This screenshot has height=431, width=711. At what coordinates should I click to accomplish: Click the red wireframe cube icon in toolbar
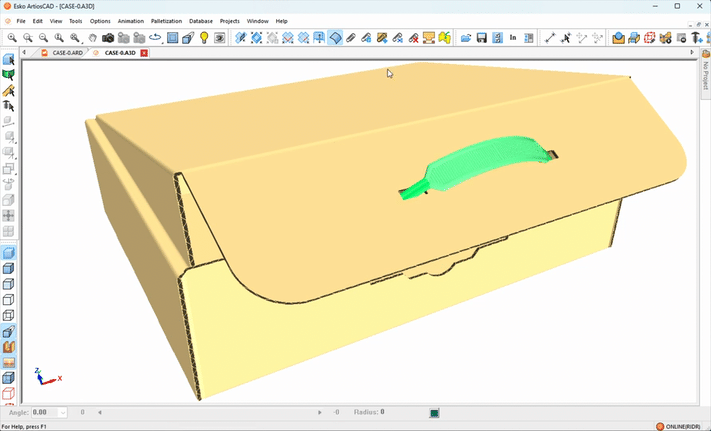tap(649, 38)
